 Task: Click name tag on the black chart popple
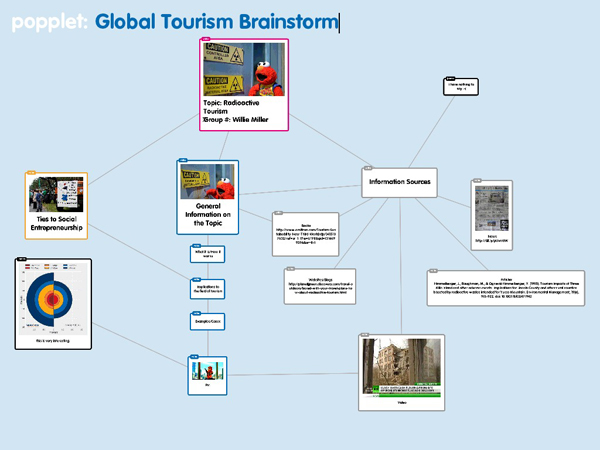pyautogui.click(x=21, y=259)
